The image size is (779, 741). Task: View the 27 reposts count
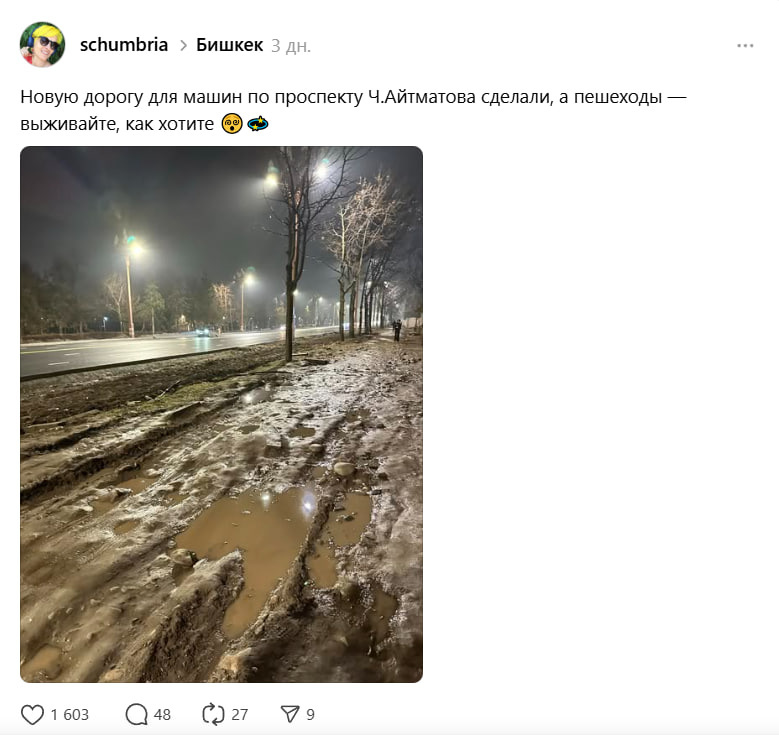(x=239, y=715)
